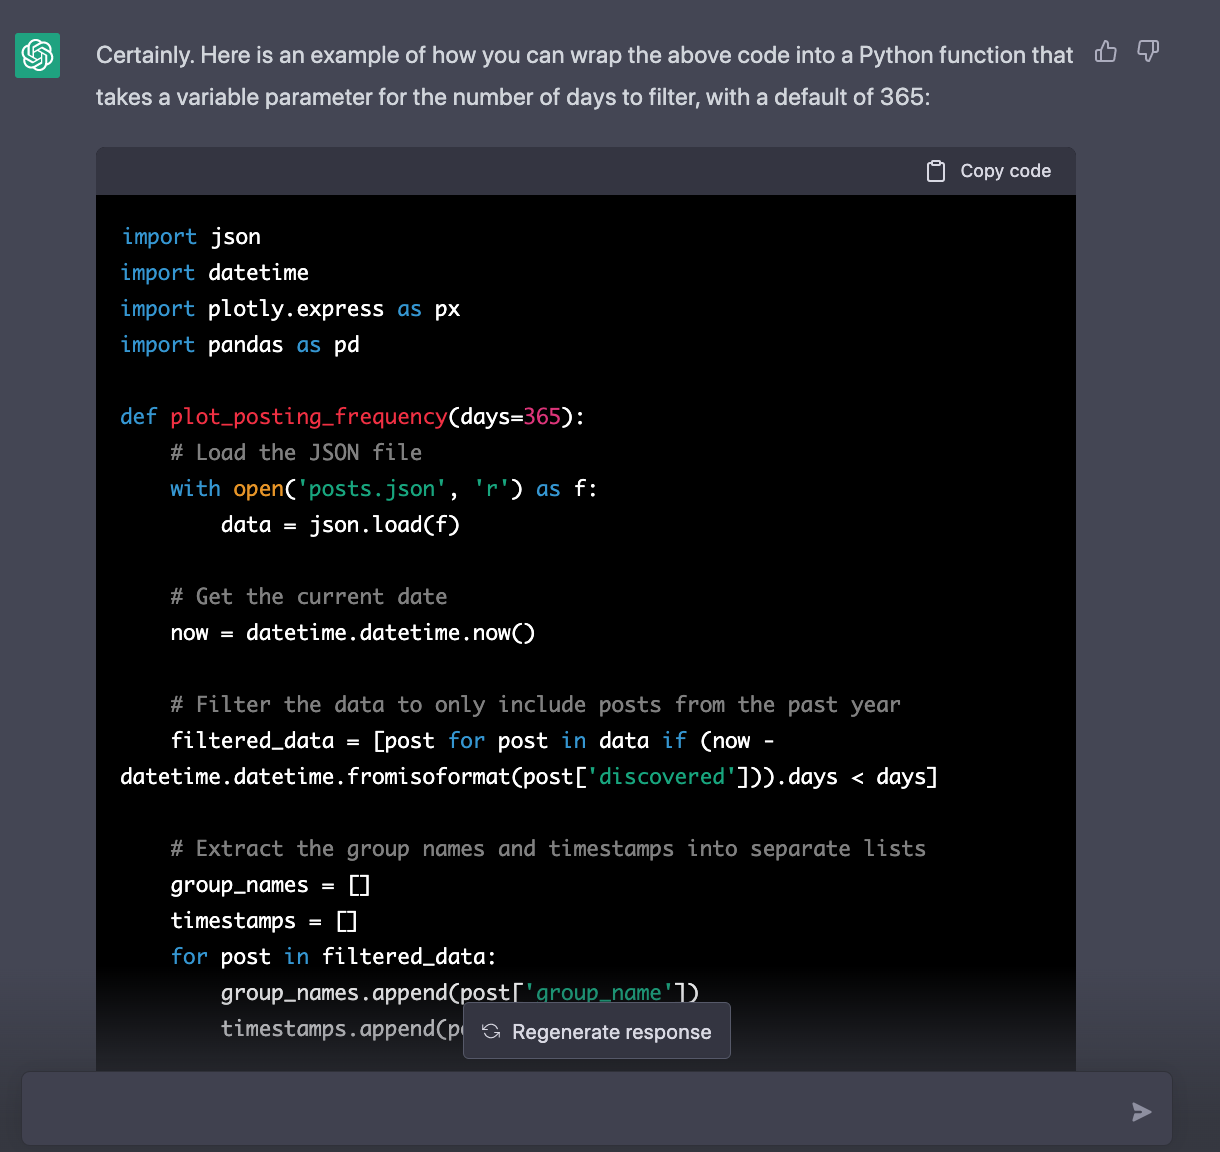Click the '# Load the JSON file' comment
Viewport: 1220px width, 1152px height.
pos(296,453)
